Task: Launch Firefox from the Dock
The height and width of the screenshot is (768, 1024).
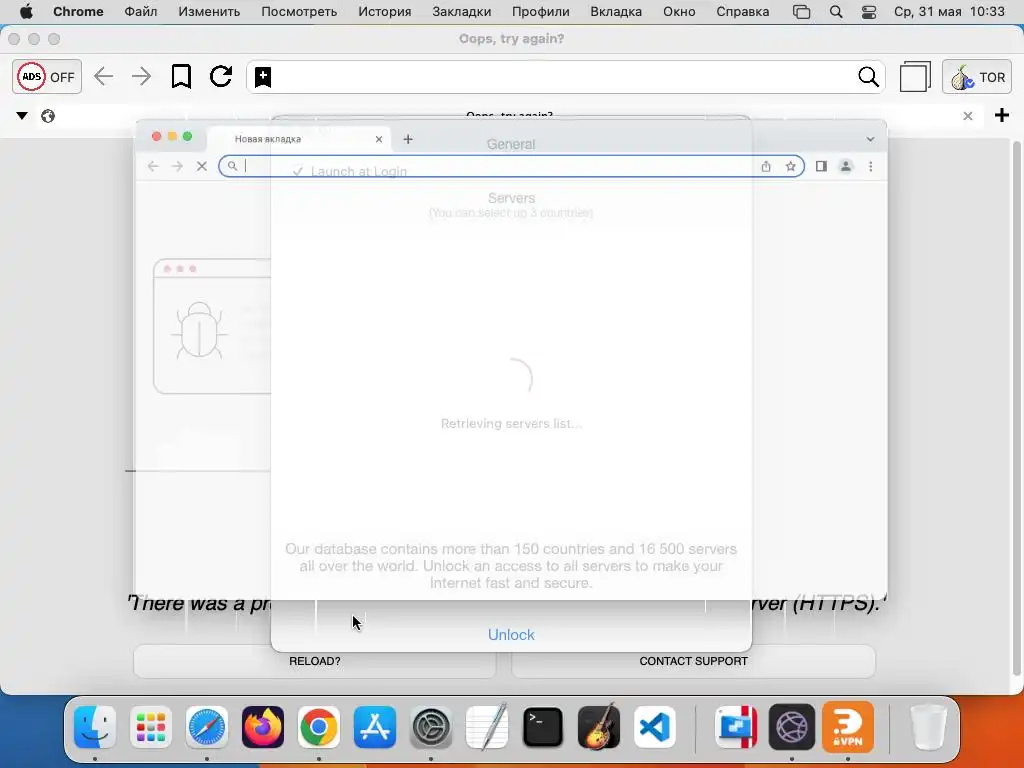Action: pos(263,727)
